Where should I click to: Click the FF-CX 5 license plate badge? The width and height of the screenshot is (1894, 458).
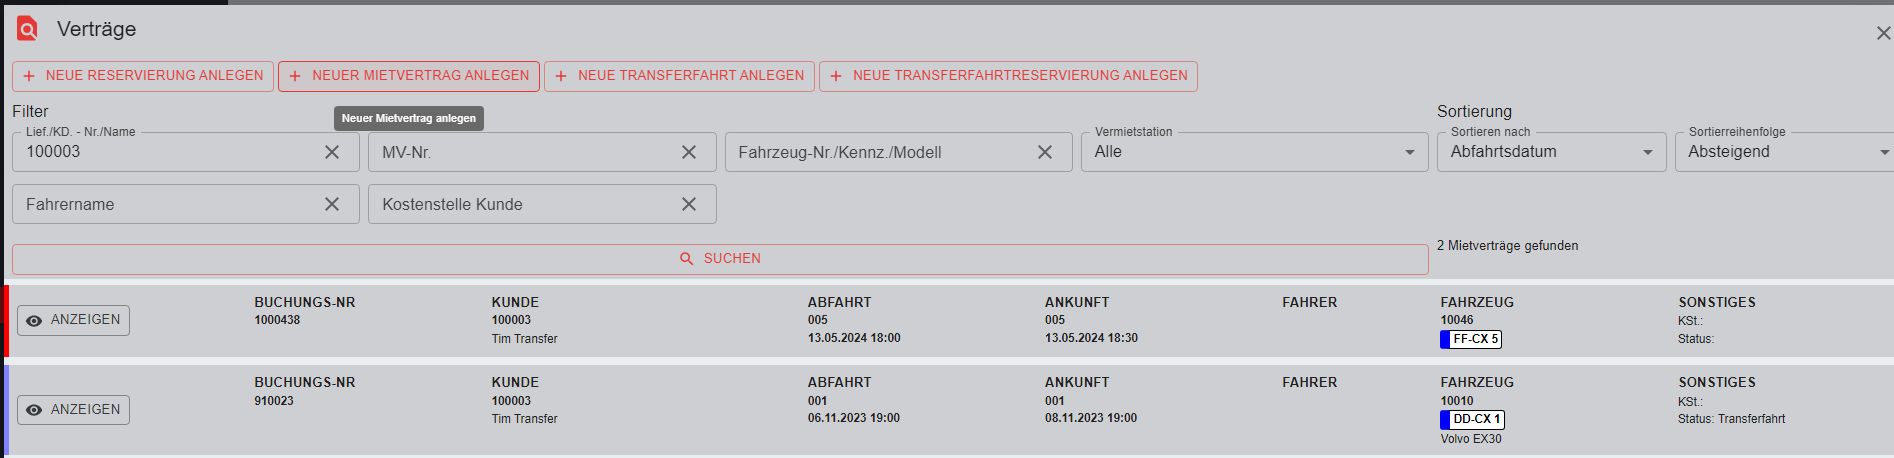click(1471, 339)
